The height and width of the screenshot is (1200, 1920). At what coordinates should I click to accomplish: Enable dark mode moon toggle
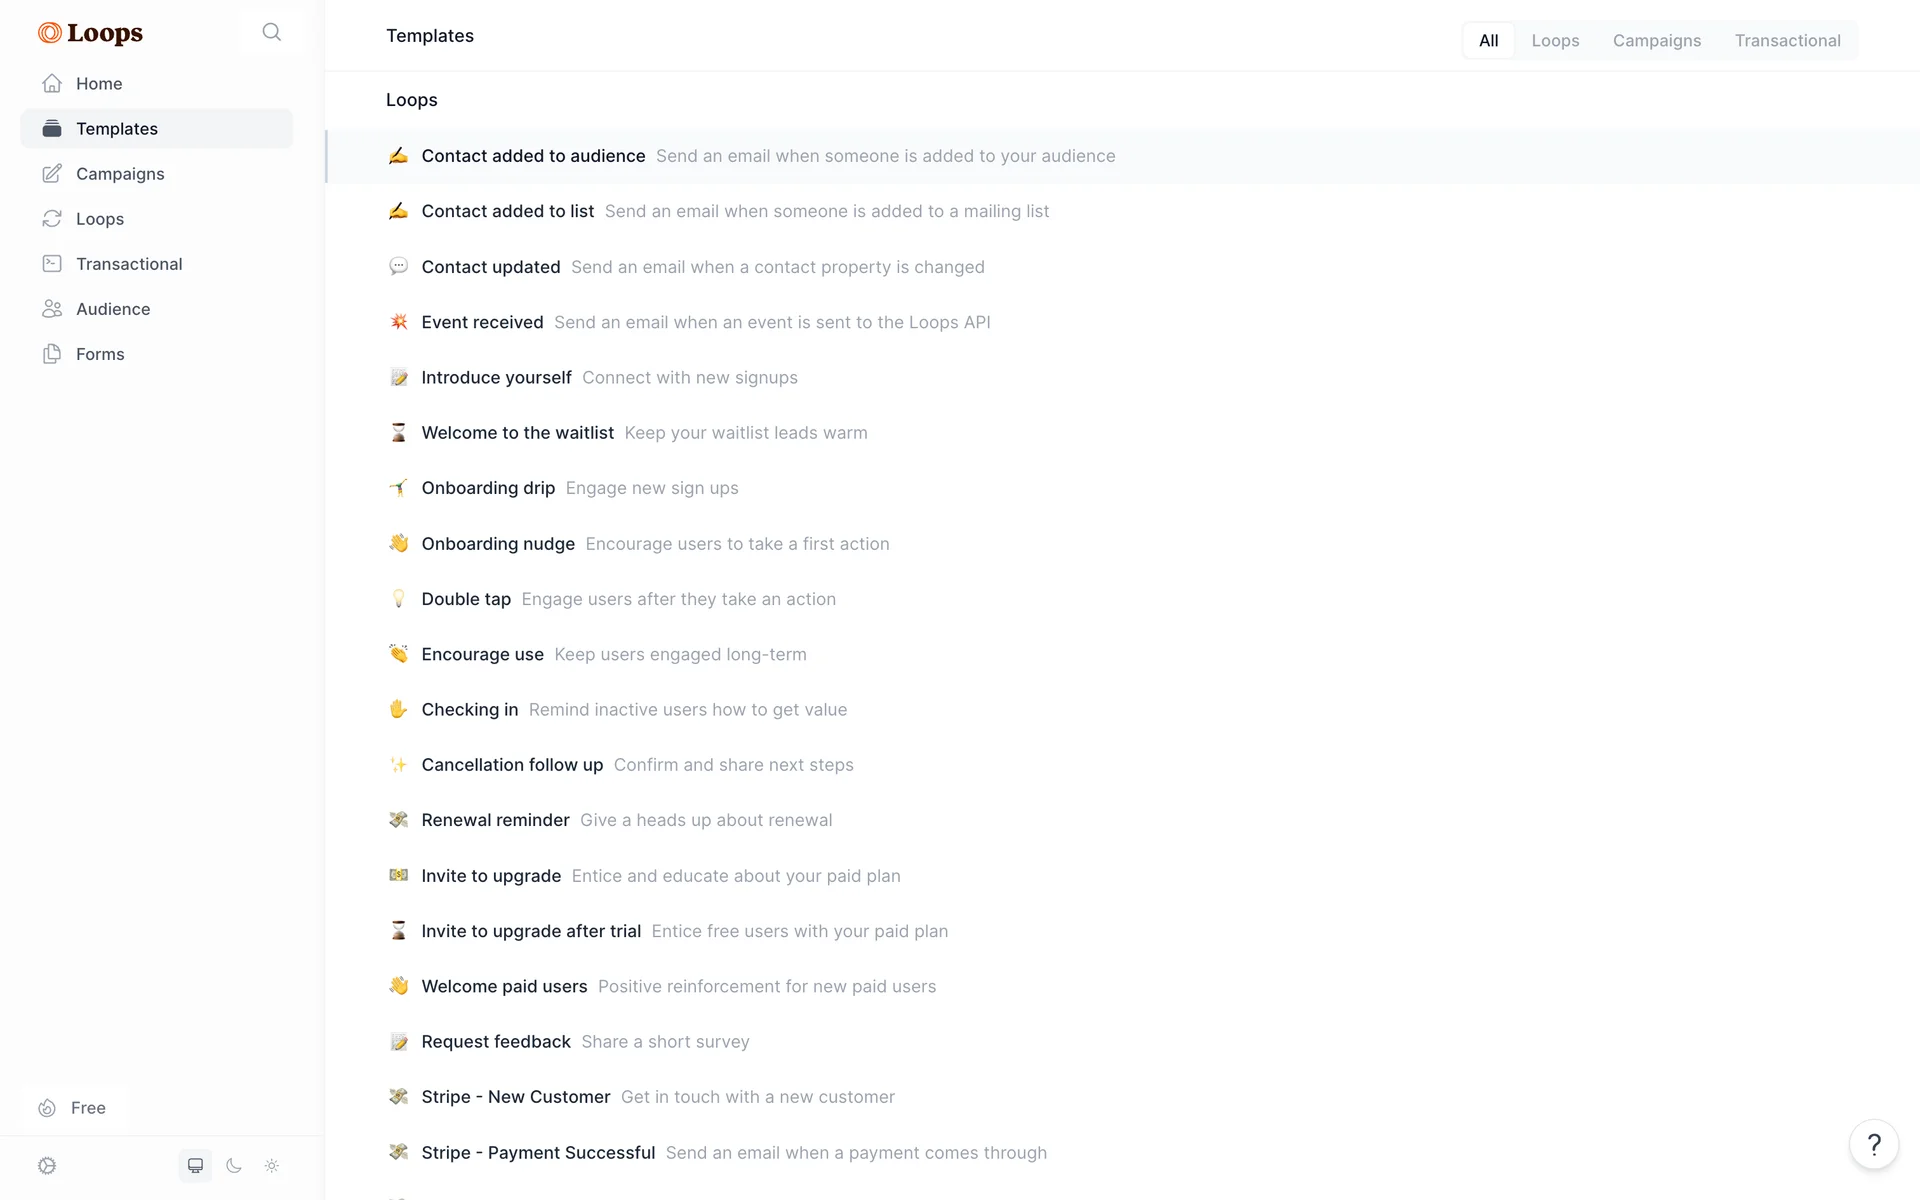[234, 1165]
